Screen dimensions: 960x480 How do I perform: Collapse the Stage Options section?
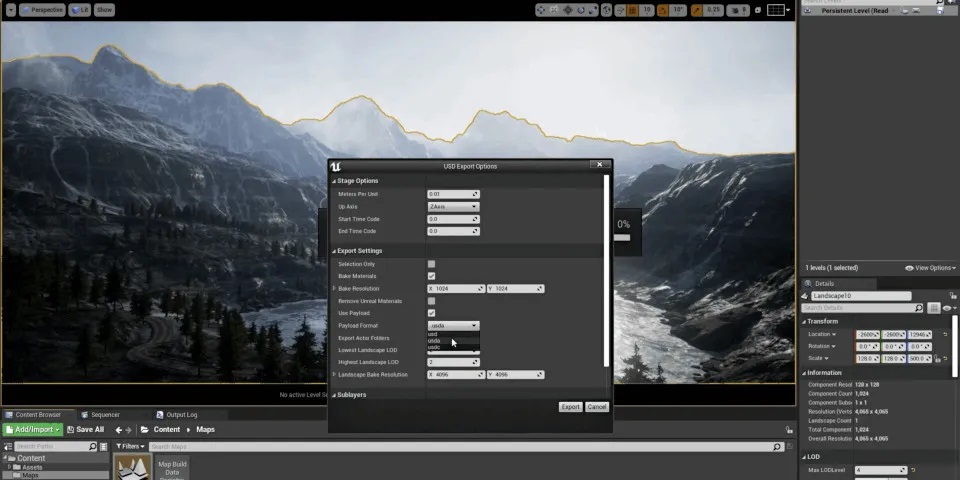point(334,181)
